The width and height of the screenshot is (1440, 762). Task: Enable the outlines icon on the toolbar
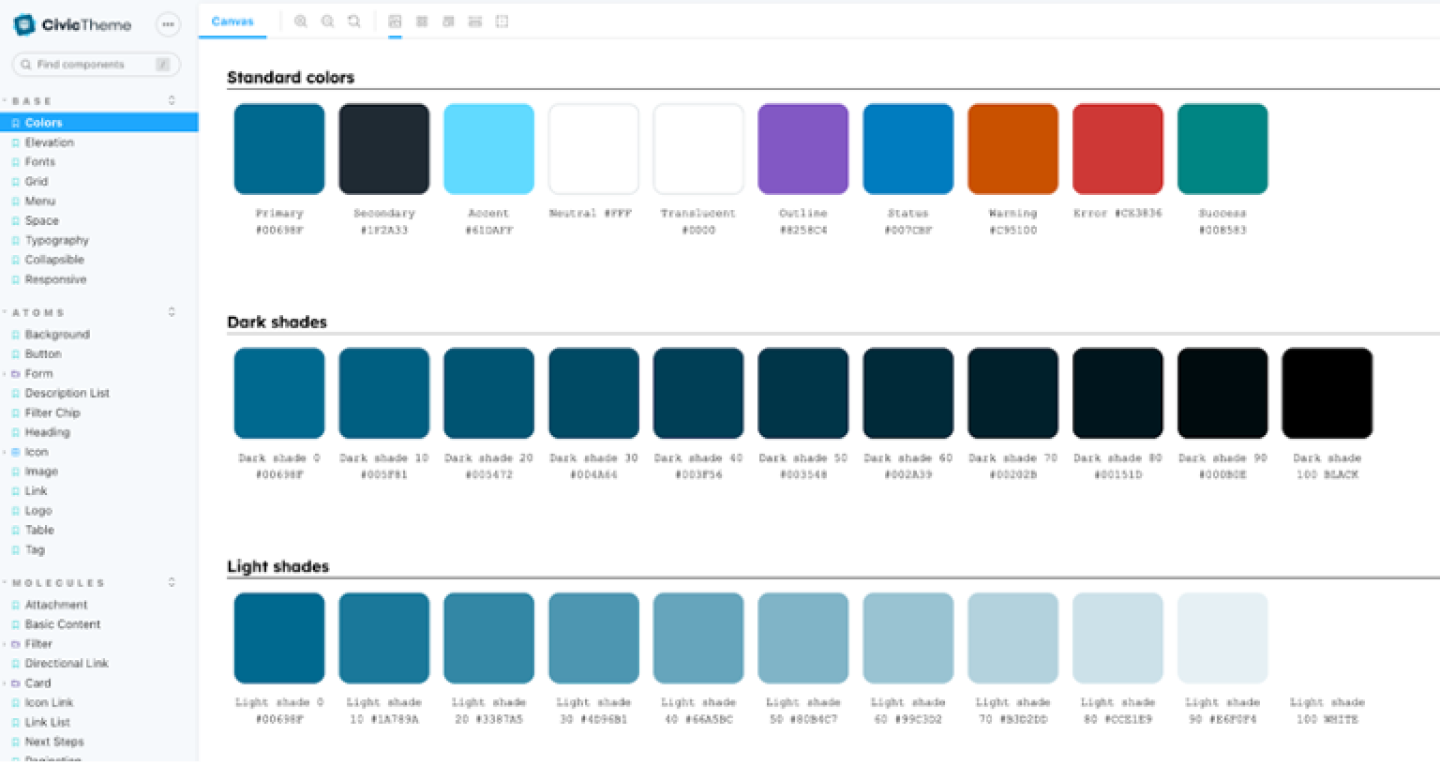click(x=501, y=20)
